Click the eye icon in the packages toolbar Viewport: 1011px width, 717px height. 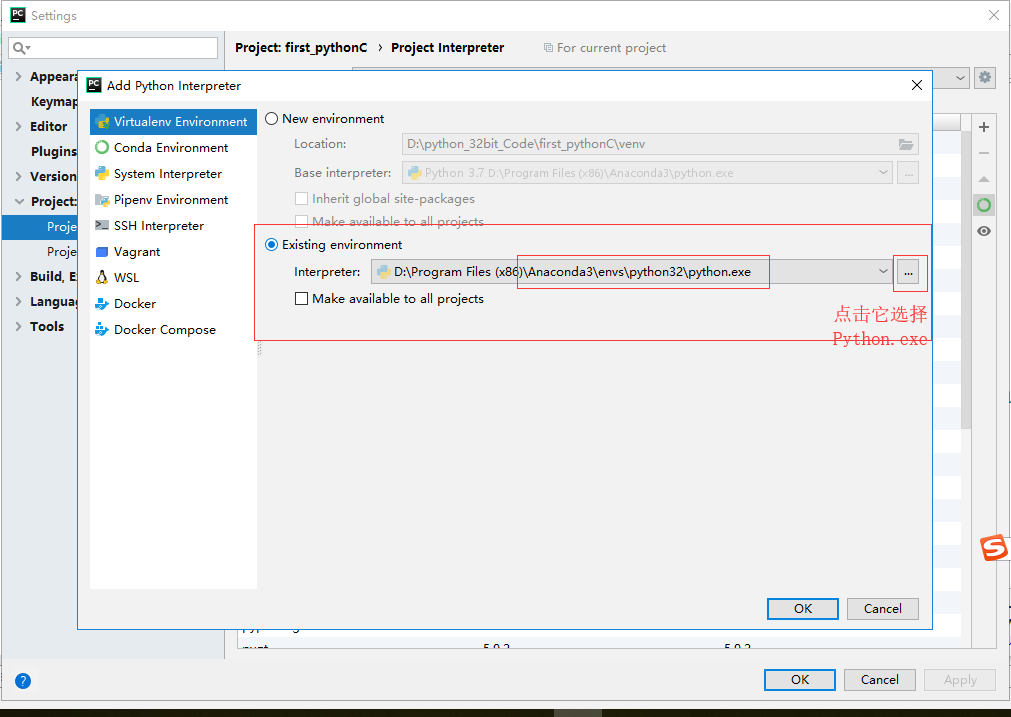pyautogui.click(x=983, y=230)
